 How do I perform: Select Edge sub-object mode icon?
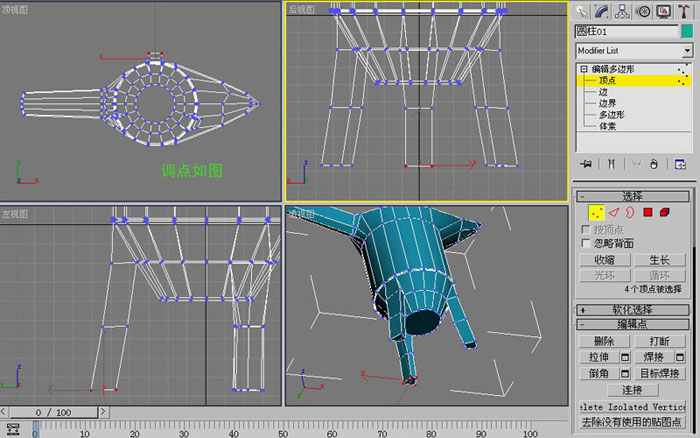[614, 213]
